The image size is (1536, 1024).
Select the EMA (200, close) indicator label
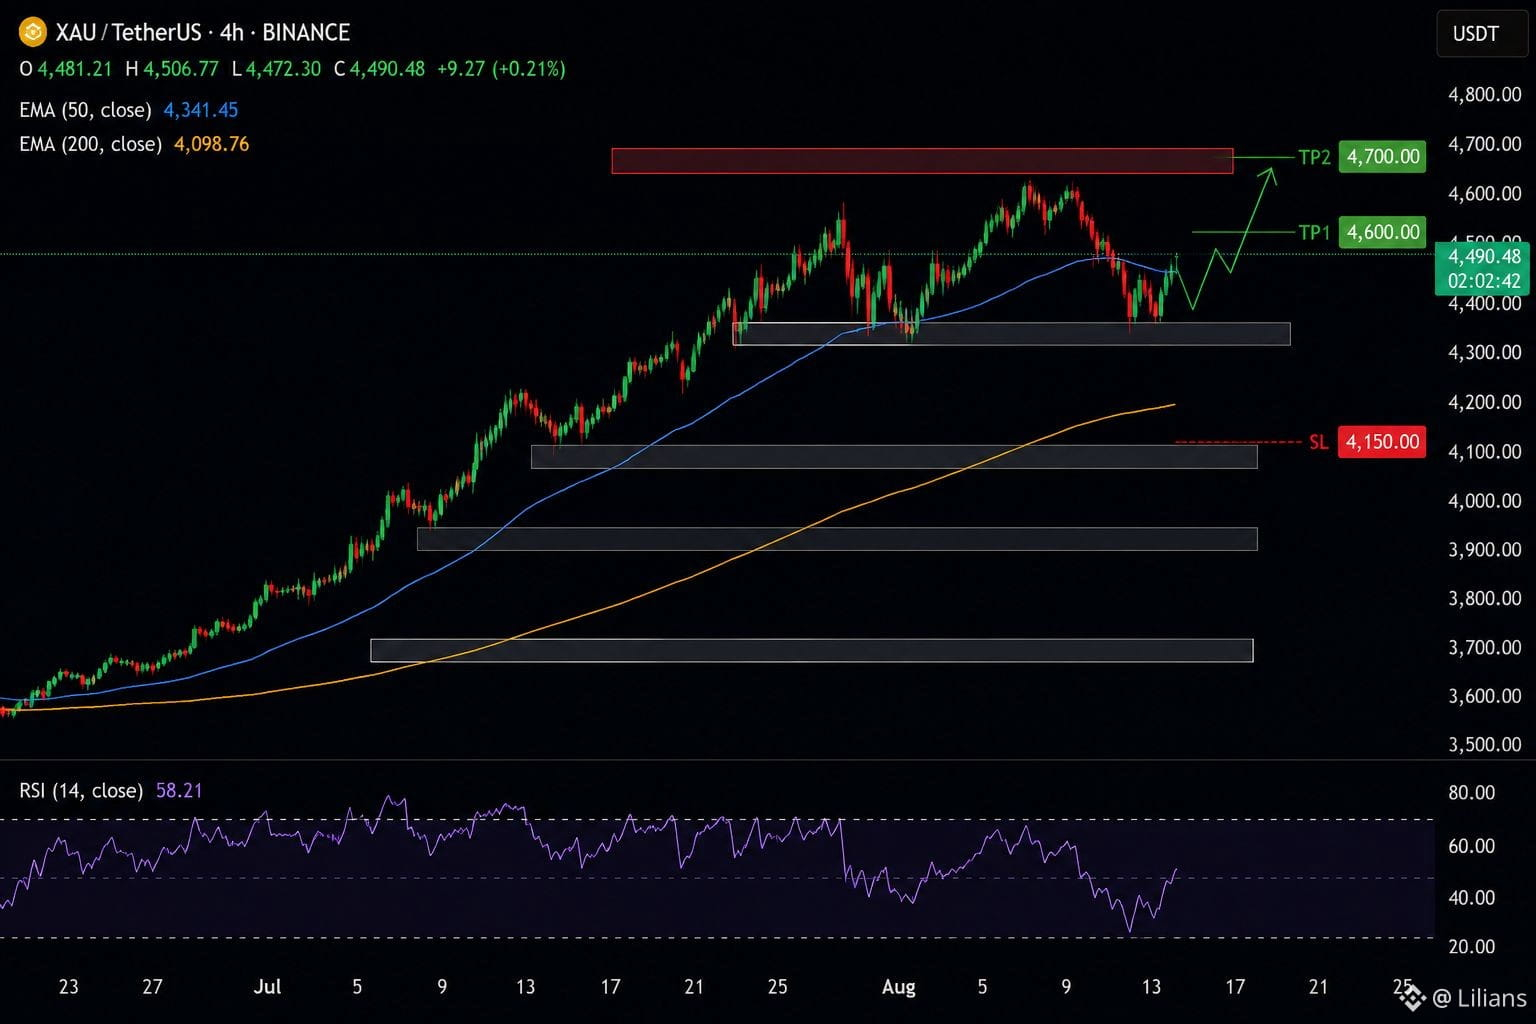pos(90,144)
